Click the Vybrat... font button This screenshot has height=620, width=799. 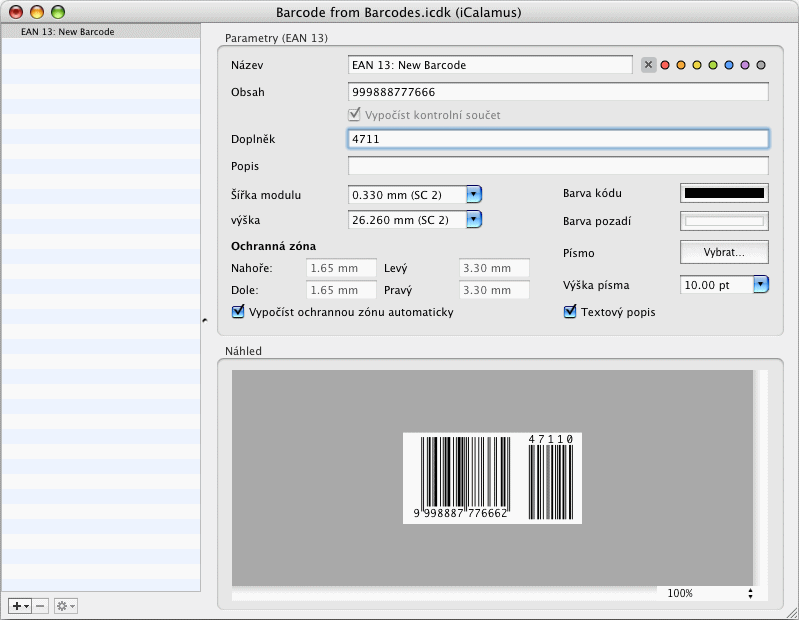(724, 252)
